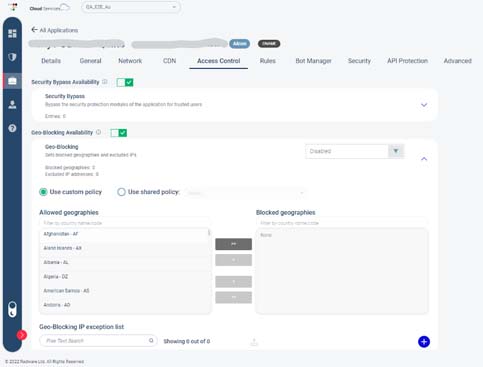This screenshot has width=483, height=367.
Task: Select Aland Islands - AX in allowed list
Action: point(124,248)
